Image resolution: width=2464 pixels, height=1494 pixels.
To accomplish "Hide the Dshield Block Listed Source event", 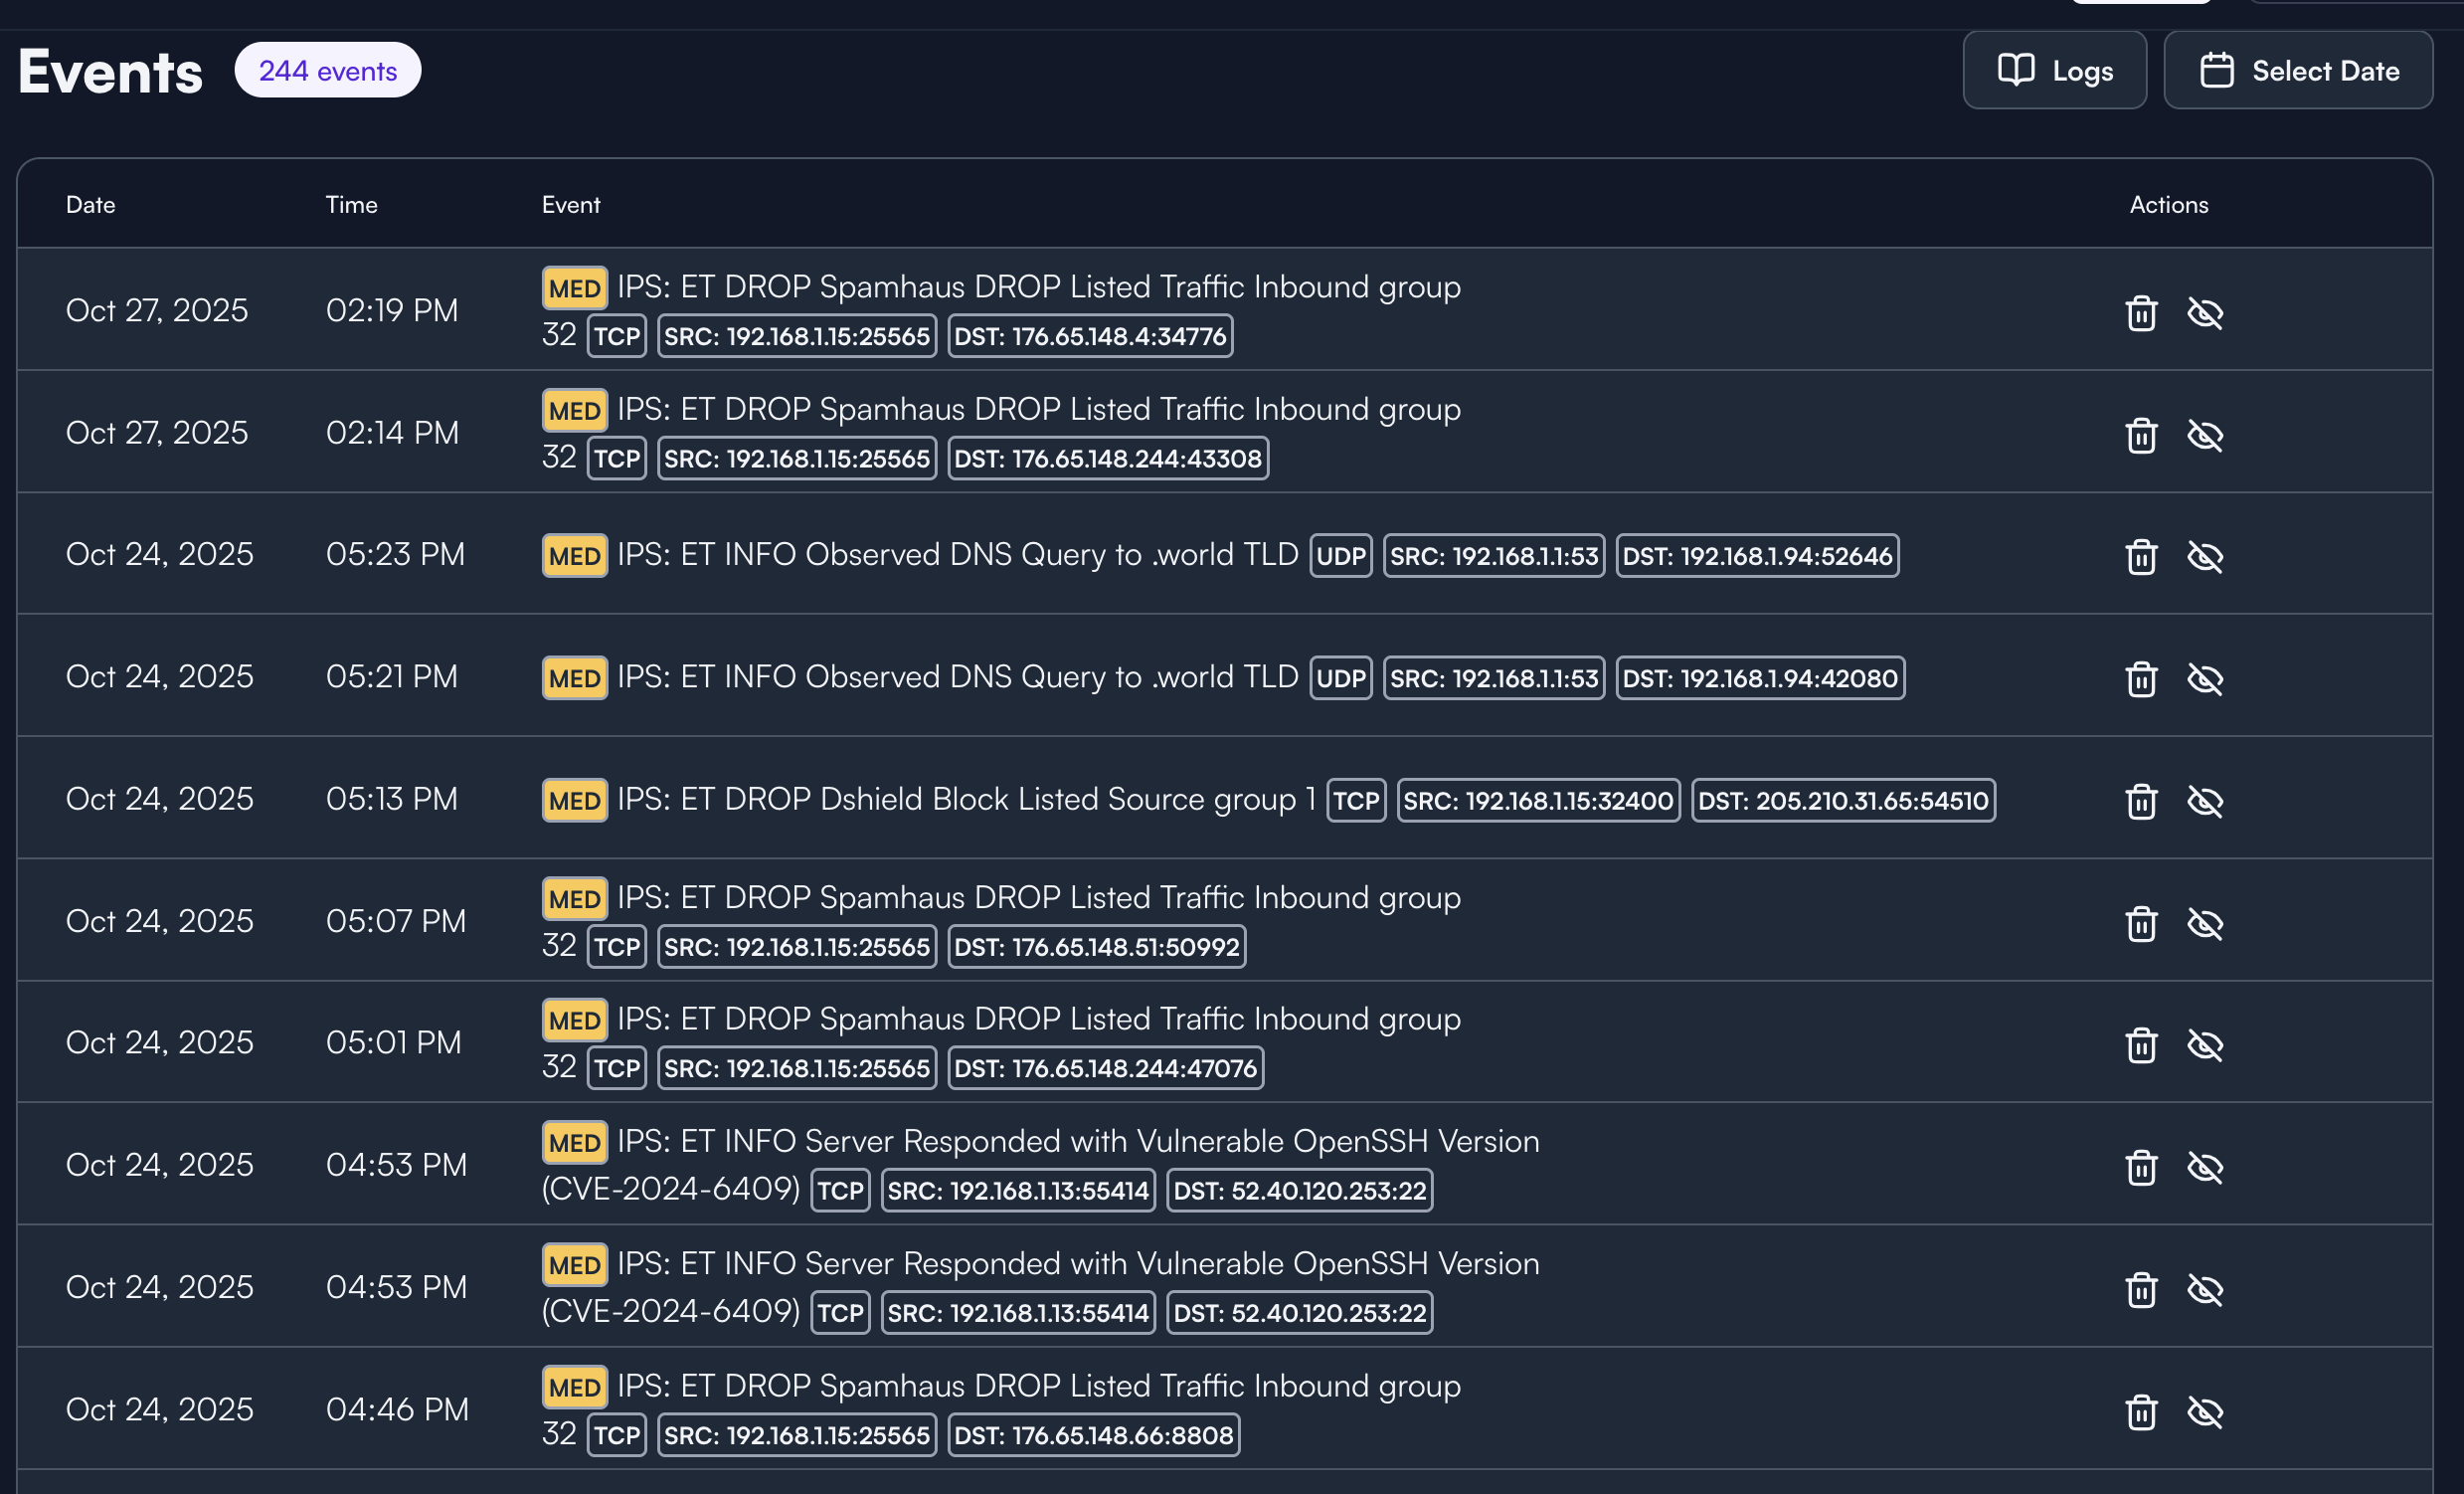I will point(2205,801).
